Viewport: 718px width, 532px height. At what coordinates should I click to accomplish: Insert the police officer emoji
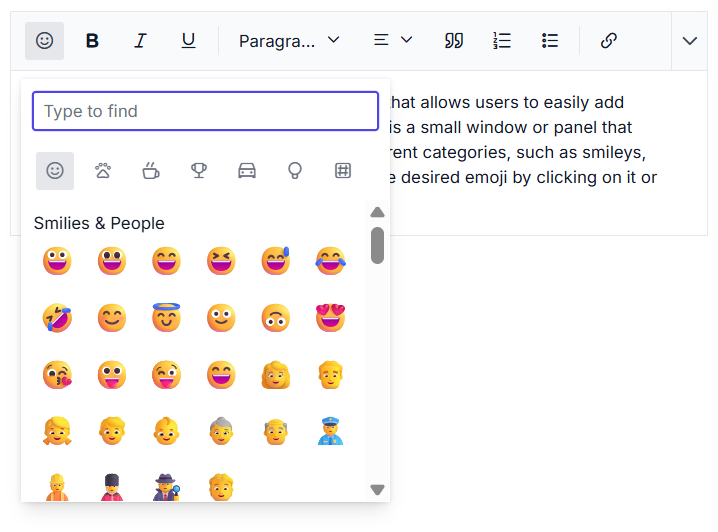pyautogui.click(x=330, y=431)
